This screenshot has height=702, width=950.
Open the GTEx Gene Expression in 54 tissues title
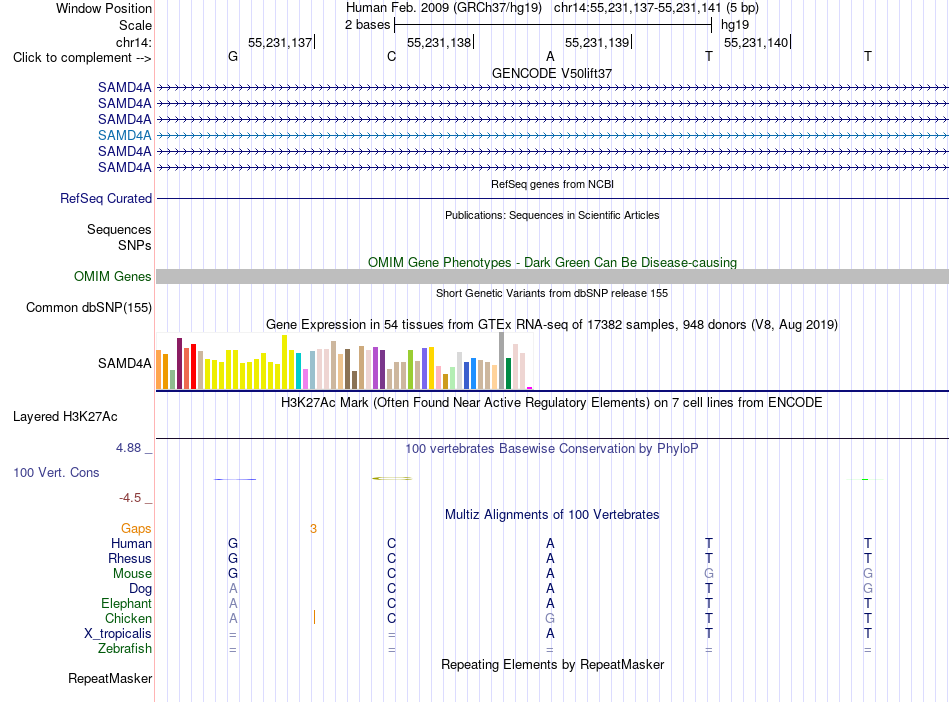click(x=552, y=325)
